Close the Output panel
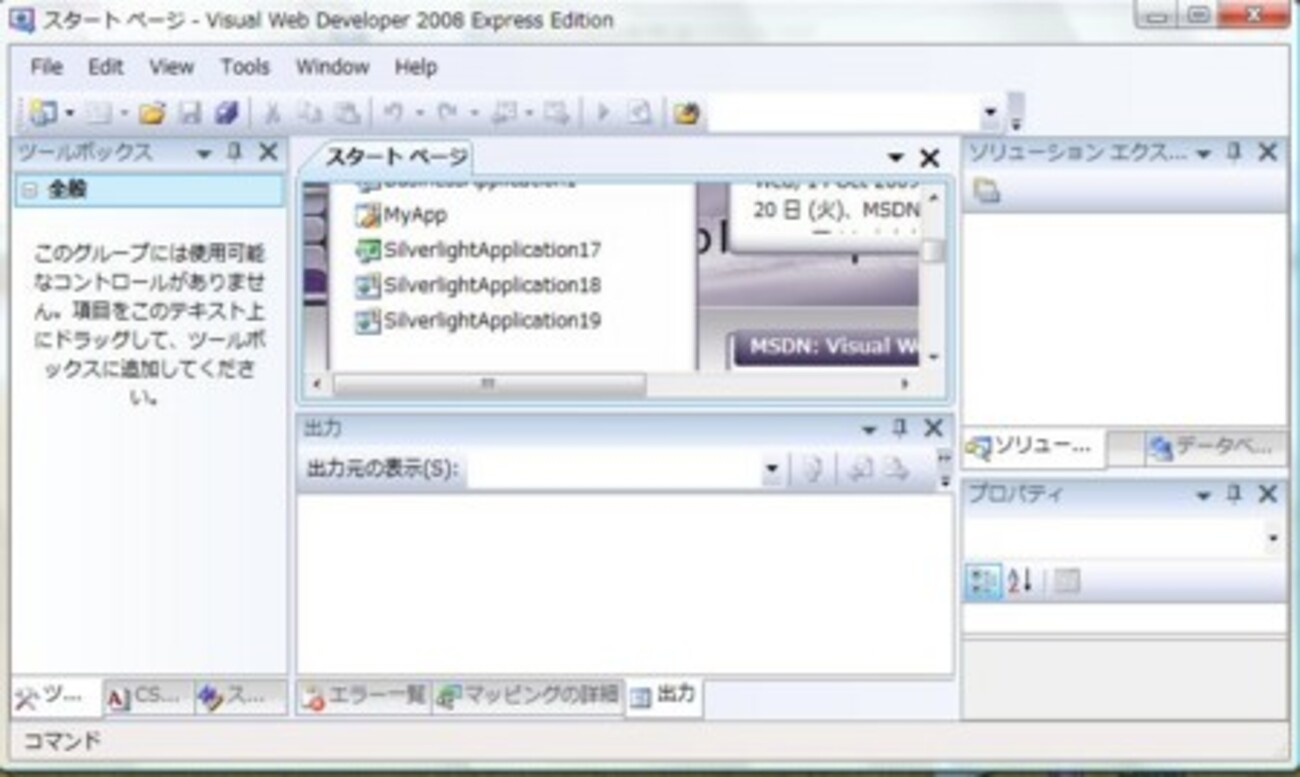The image size is (1300, 777). tap(933, 428)
